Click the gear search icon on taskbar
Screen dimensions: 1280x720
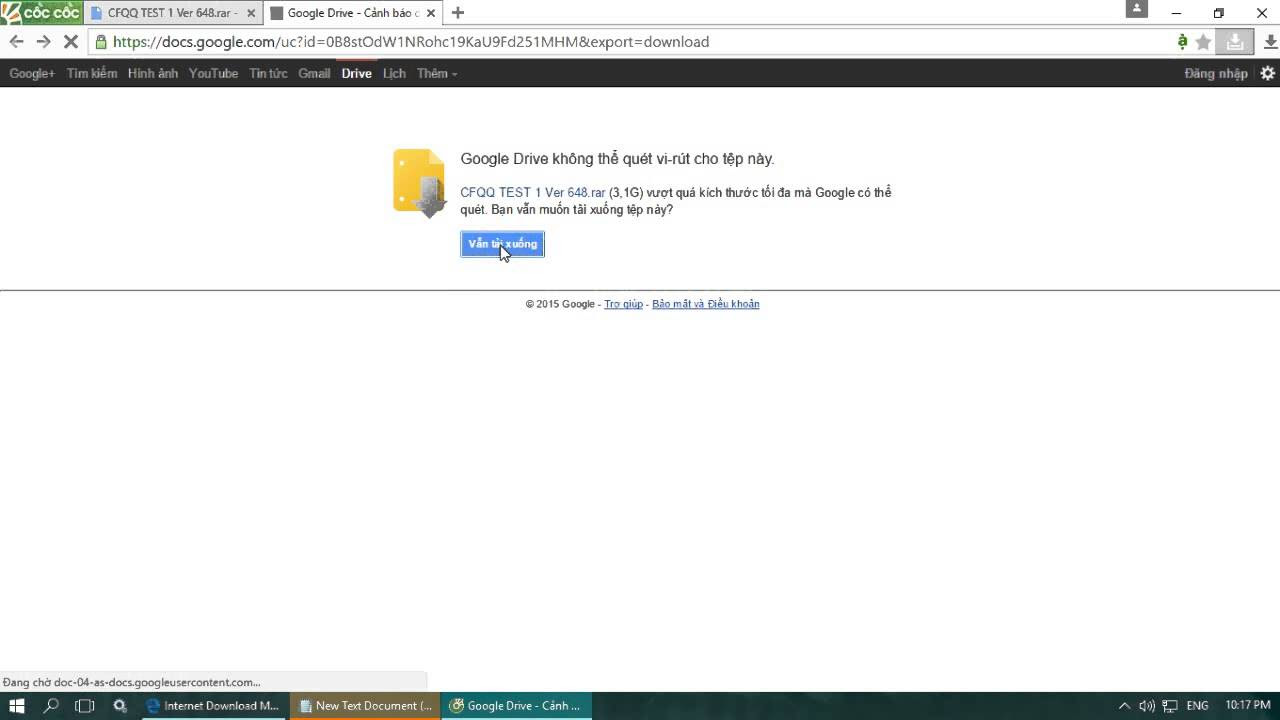pos(120,706)
